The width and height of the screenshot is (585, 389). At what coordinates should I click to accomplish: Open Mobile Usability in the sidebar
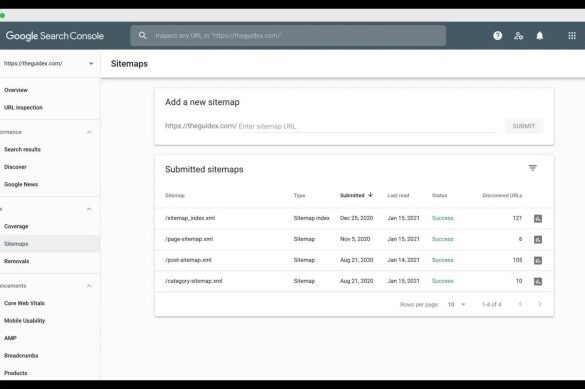(x=25, y=320)
